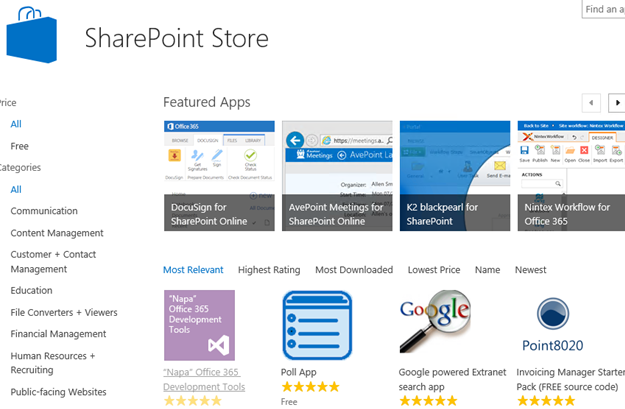The image size is (625, 409).
Task: Filter by File Converters + Viewers category
Action: click(64, 313)
